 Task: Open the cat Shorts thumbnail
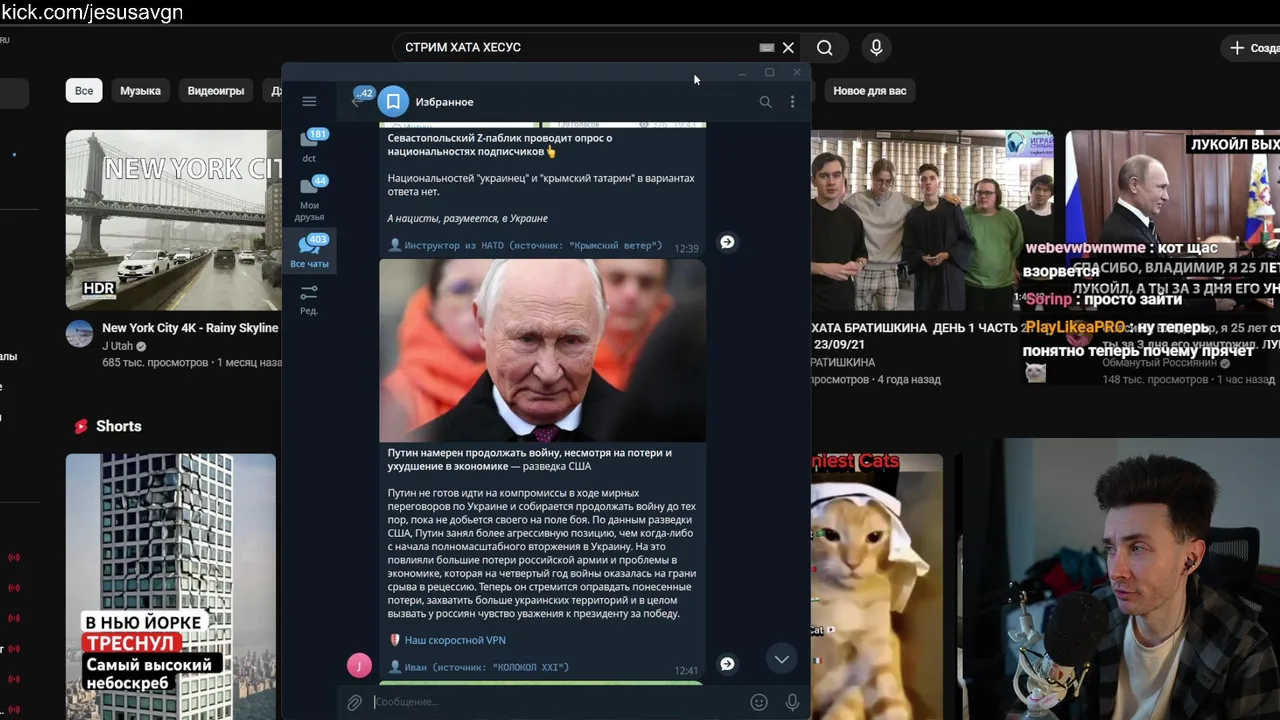876,586
